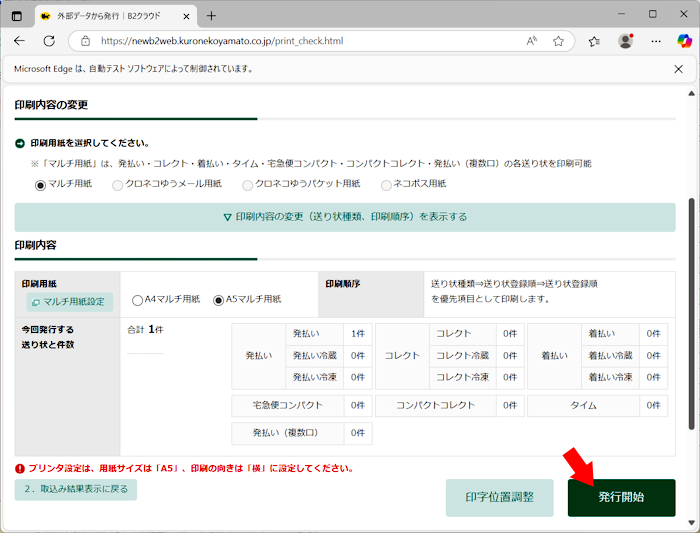Close the B2クラウド tab

tap(186, 17)
